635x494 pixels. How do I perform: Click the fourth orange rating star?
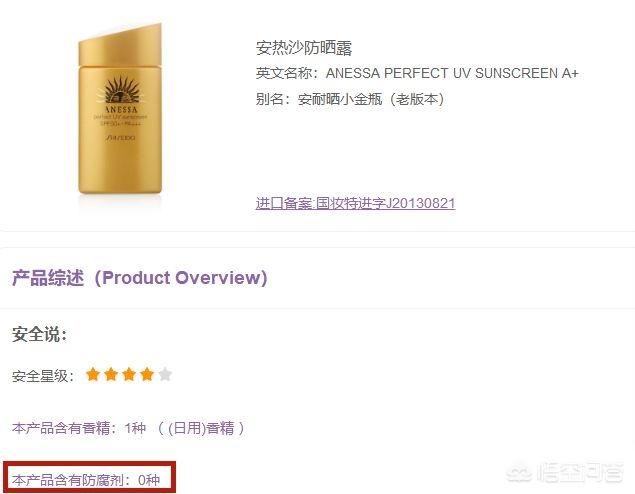[147, 375]
